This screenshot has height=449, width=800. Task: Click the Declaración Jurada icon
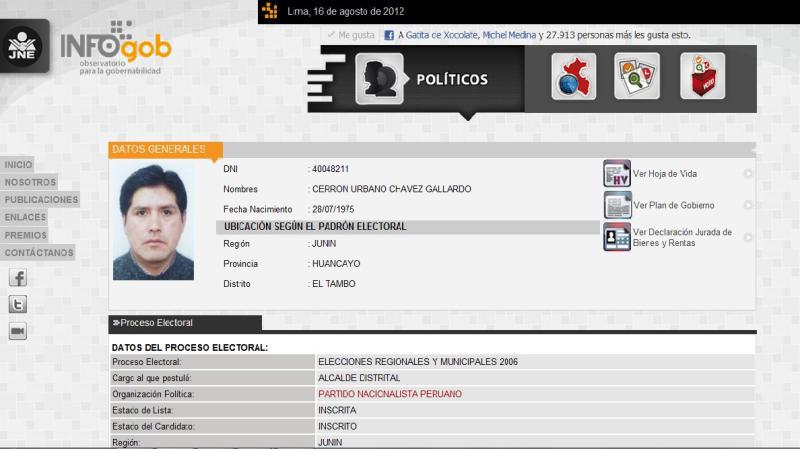(x=617, y=237)
